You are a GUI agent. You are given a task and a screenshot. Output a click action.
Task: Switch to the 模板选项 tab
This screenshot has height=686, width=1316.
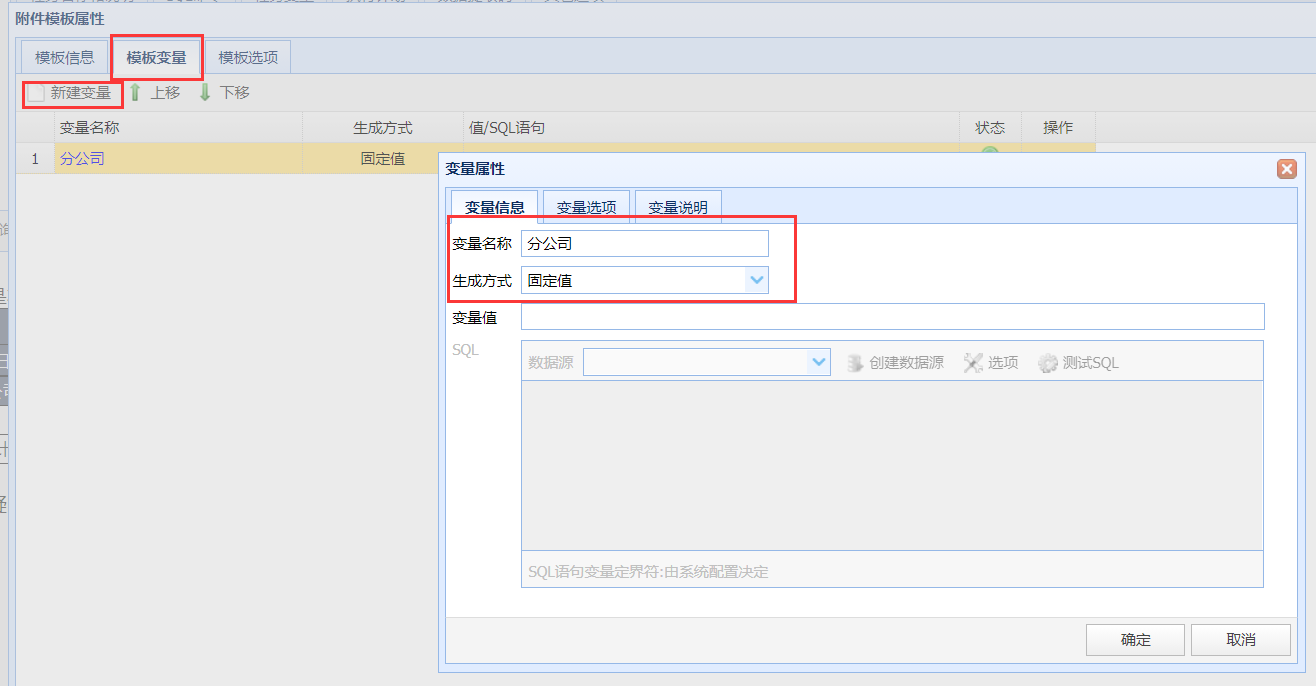pyautogui.click(x=248, y=57)
